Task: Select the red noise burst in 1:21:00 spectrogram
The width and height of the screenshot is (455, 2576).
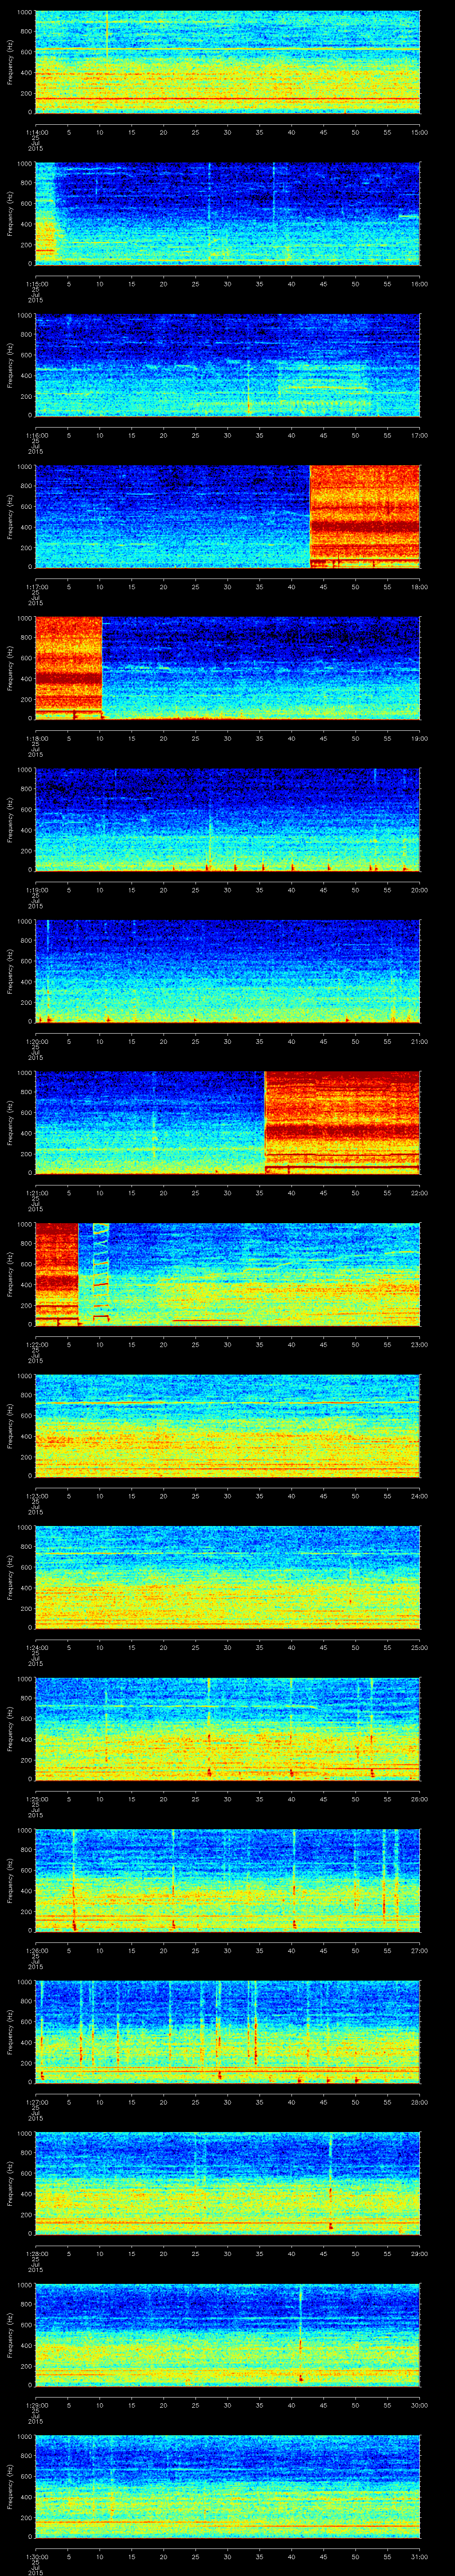Action: [342, 1122]
